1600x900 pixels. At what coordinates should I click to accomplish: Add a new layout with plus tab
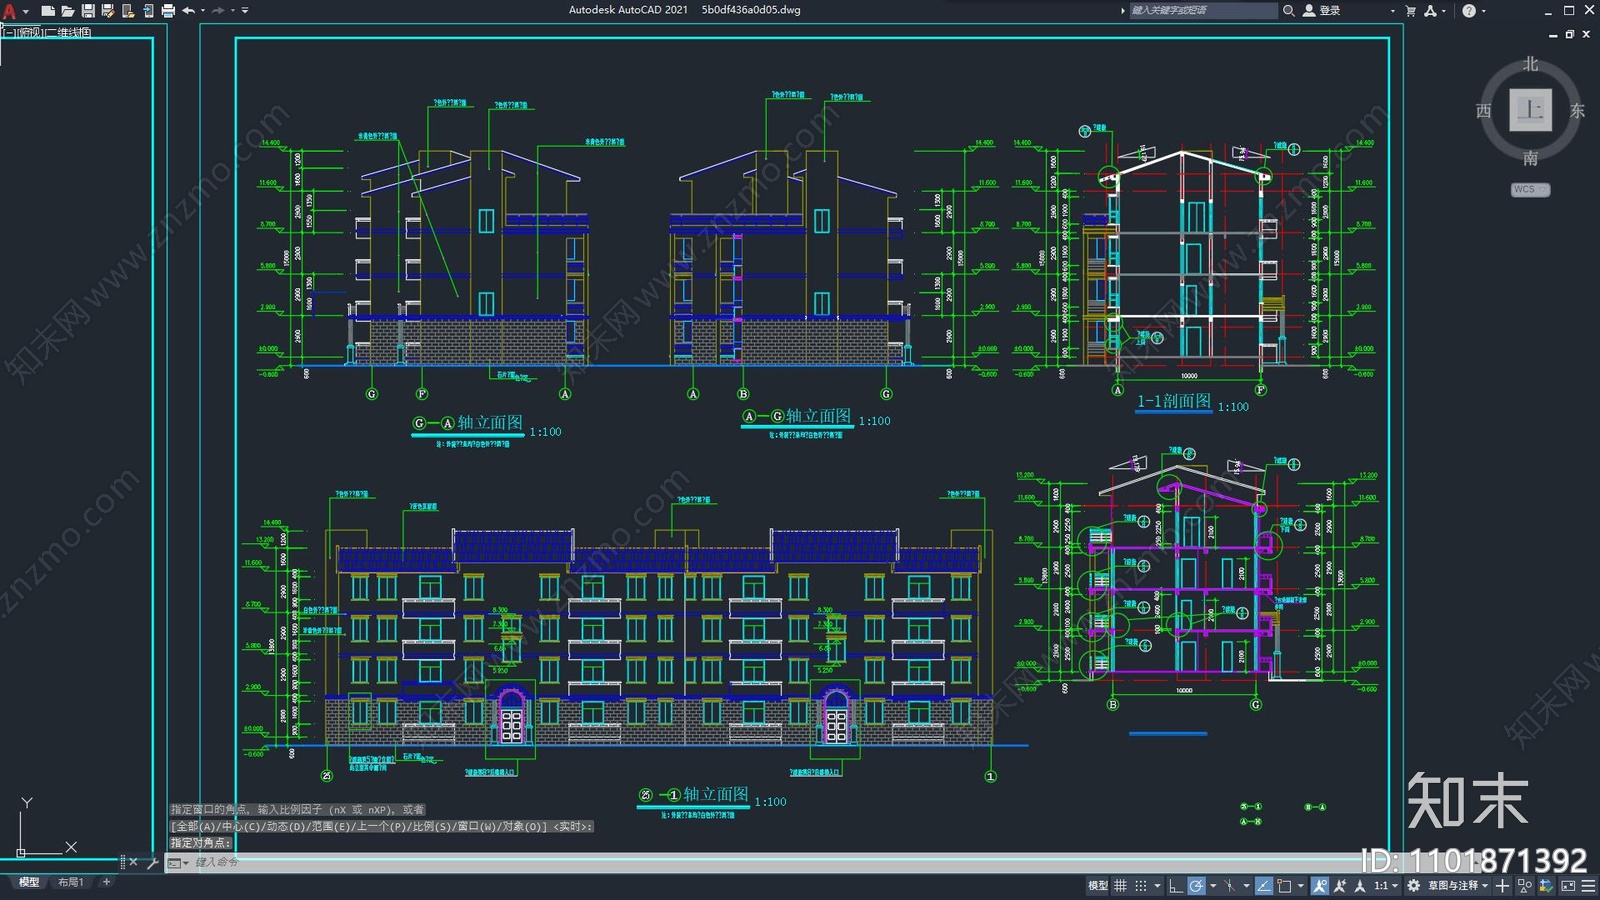pos(106,882)
